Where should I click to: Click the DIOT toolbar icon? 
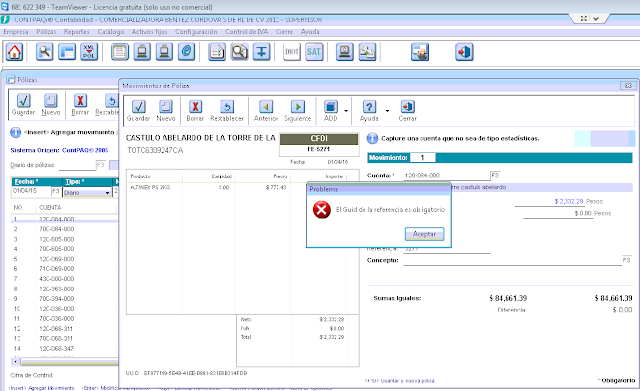click(291, 52)
